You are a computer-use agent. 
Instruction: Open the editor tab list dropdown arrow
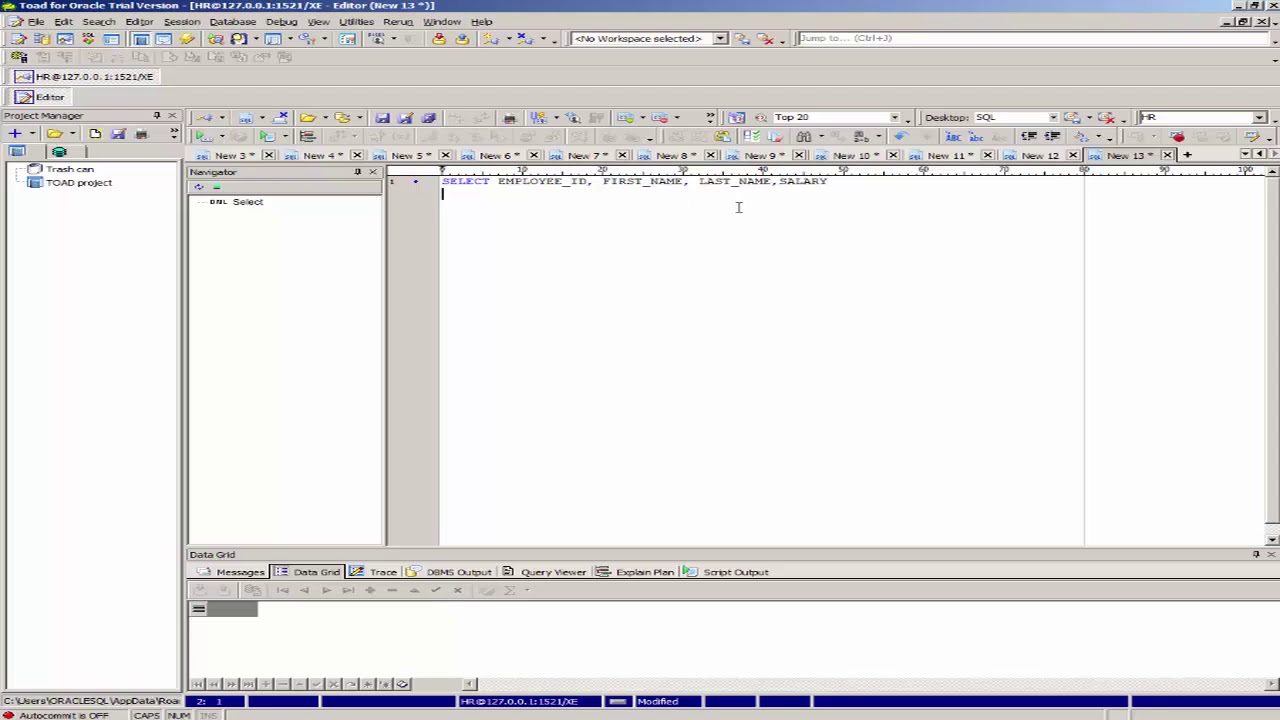(1246, 154)
